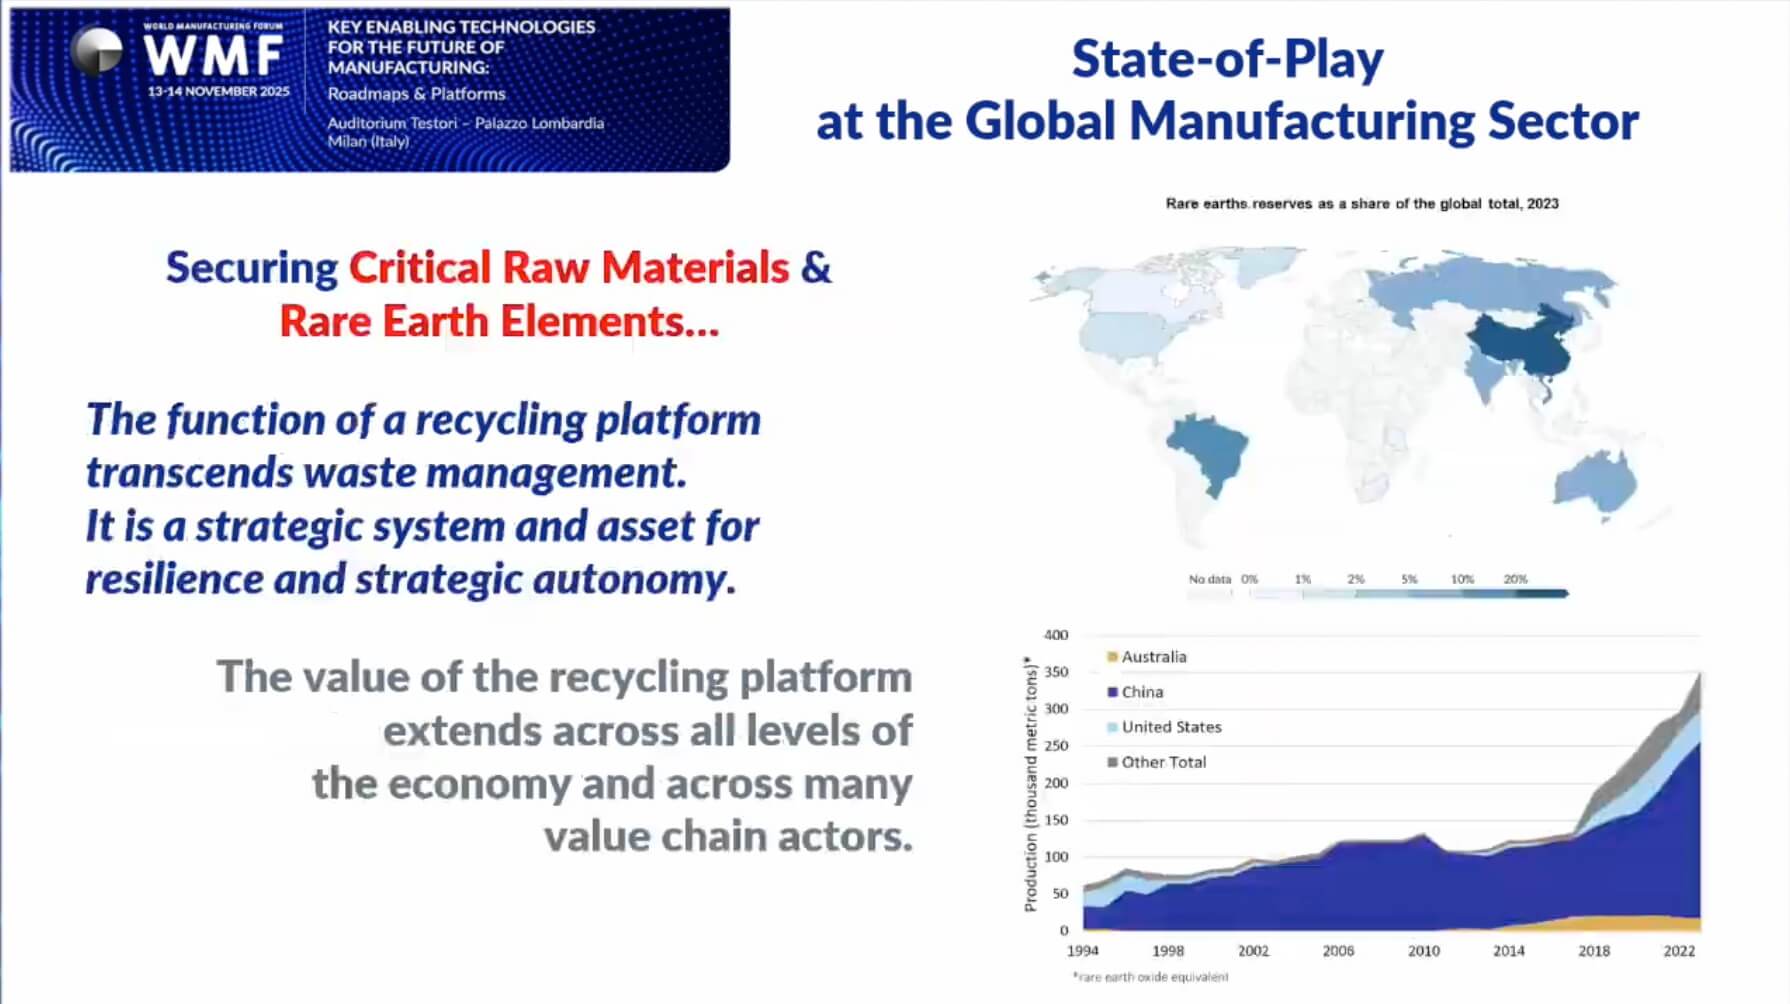
Task: Click the China legend color square
Action: (x=1112, y=692)
